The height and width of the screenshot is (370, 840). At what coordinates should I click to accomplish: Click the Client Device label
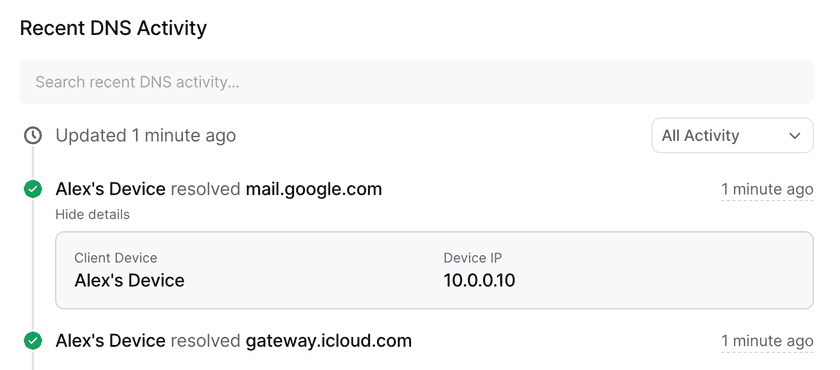point(116,258)
